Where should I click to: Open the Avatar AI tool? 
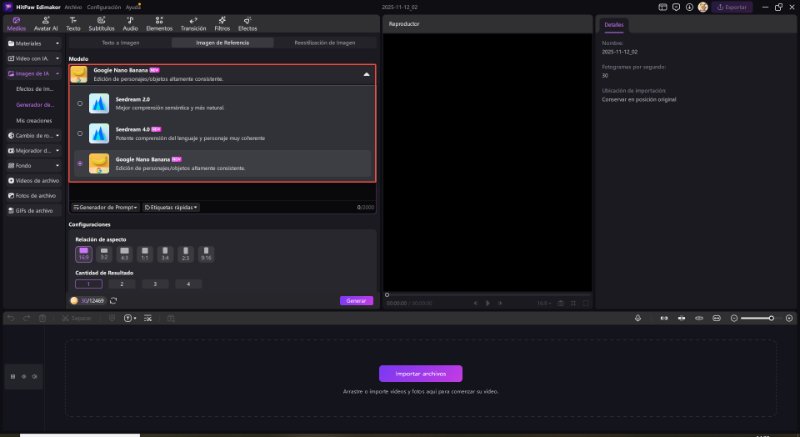tap(47, 24)
